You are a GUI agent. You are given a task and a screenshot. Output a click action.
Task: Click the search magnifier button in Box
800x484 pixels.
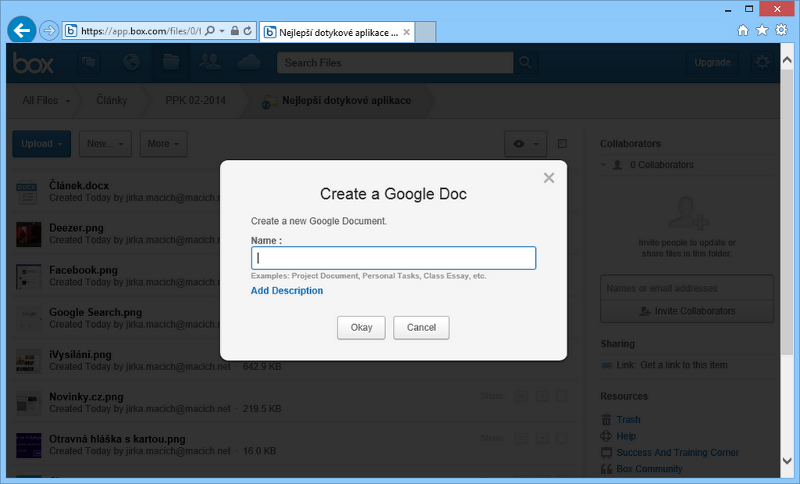point(527,63)
